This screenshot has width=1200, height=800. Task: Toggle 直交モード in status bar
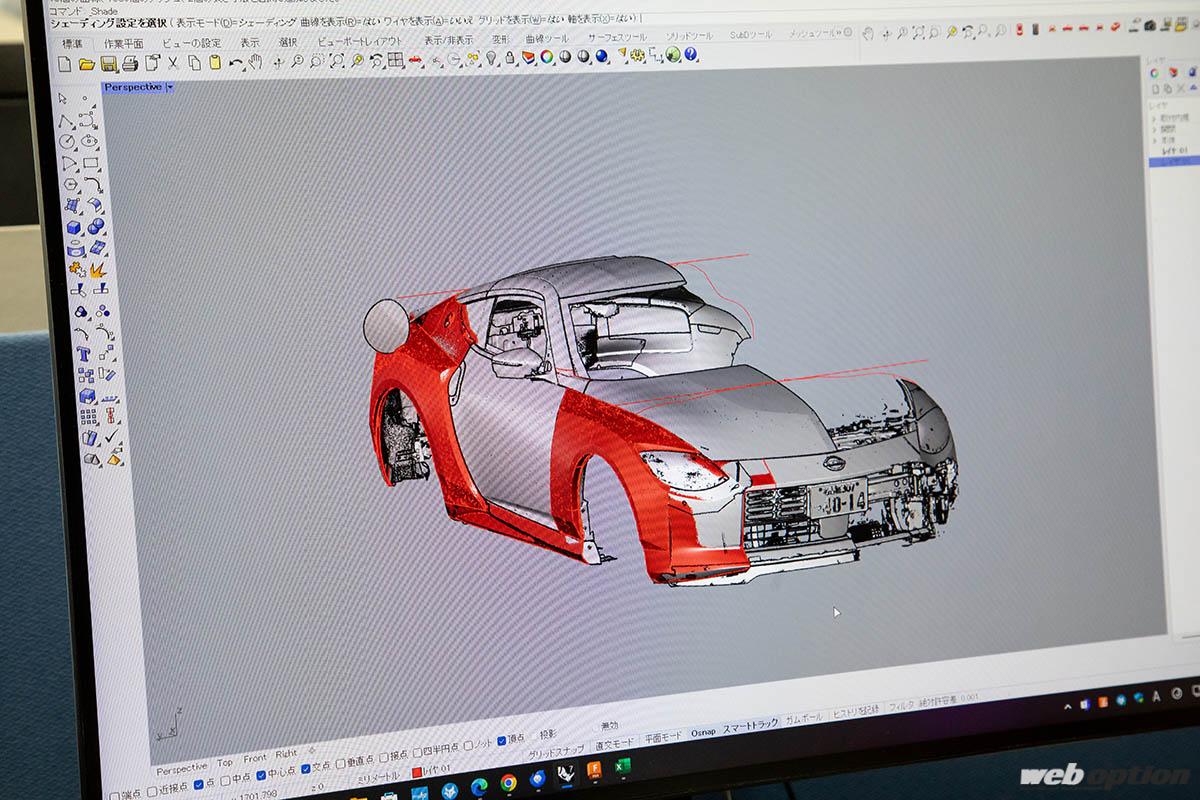[614, 744]
